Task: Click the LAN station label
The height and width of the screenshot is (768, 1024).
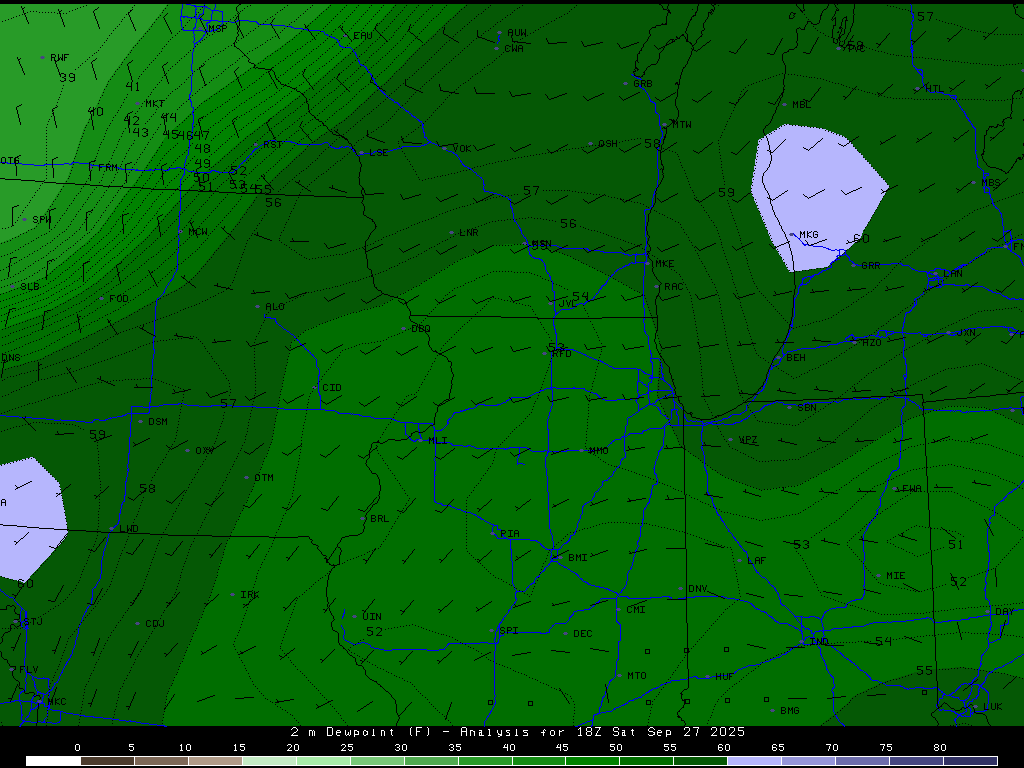Action: tap(953, 274)
